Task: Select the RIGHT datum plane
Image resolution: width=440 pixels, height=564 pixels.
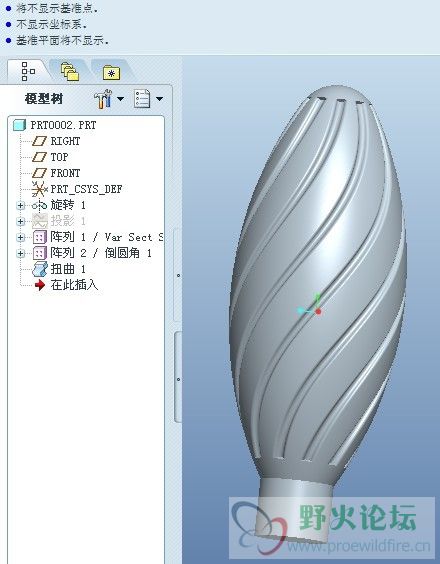Action: pyautogui.click(x=65, y=141)
